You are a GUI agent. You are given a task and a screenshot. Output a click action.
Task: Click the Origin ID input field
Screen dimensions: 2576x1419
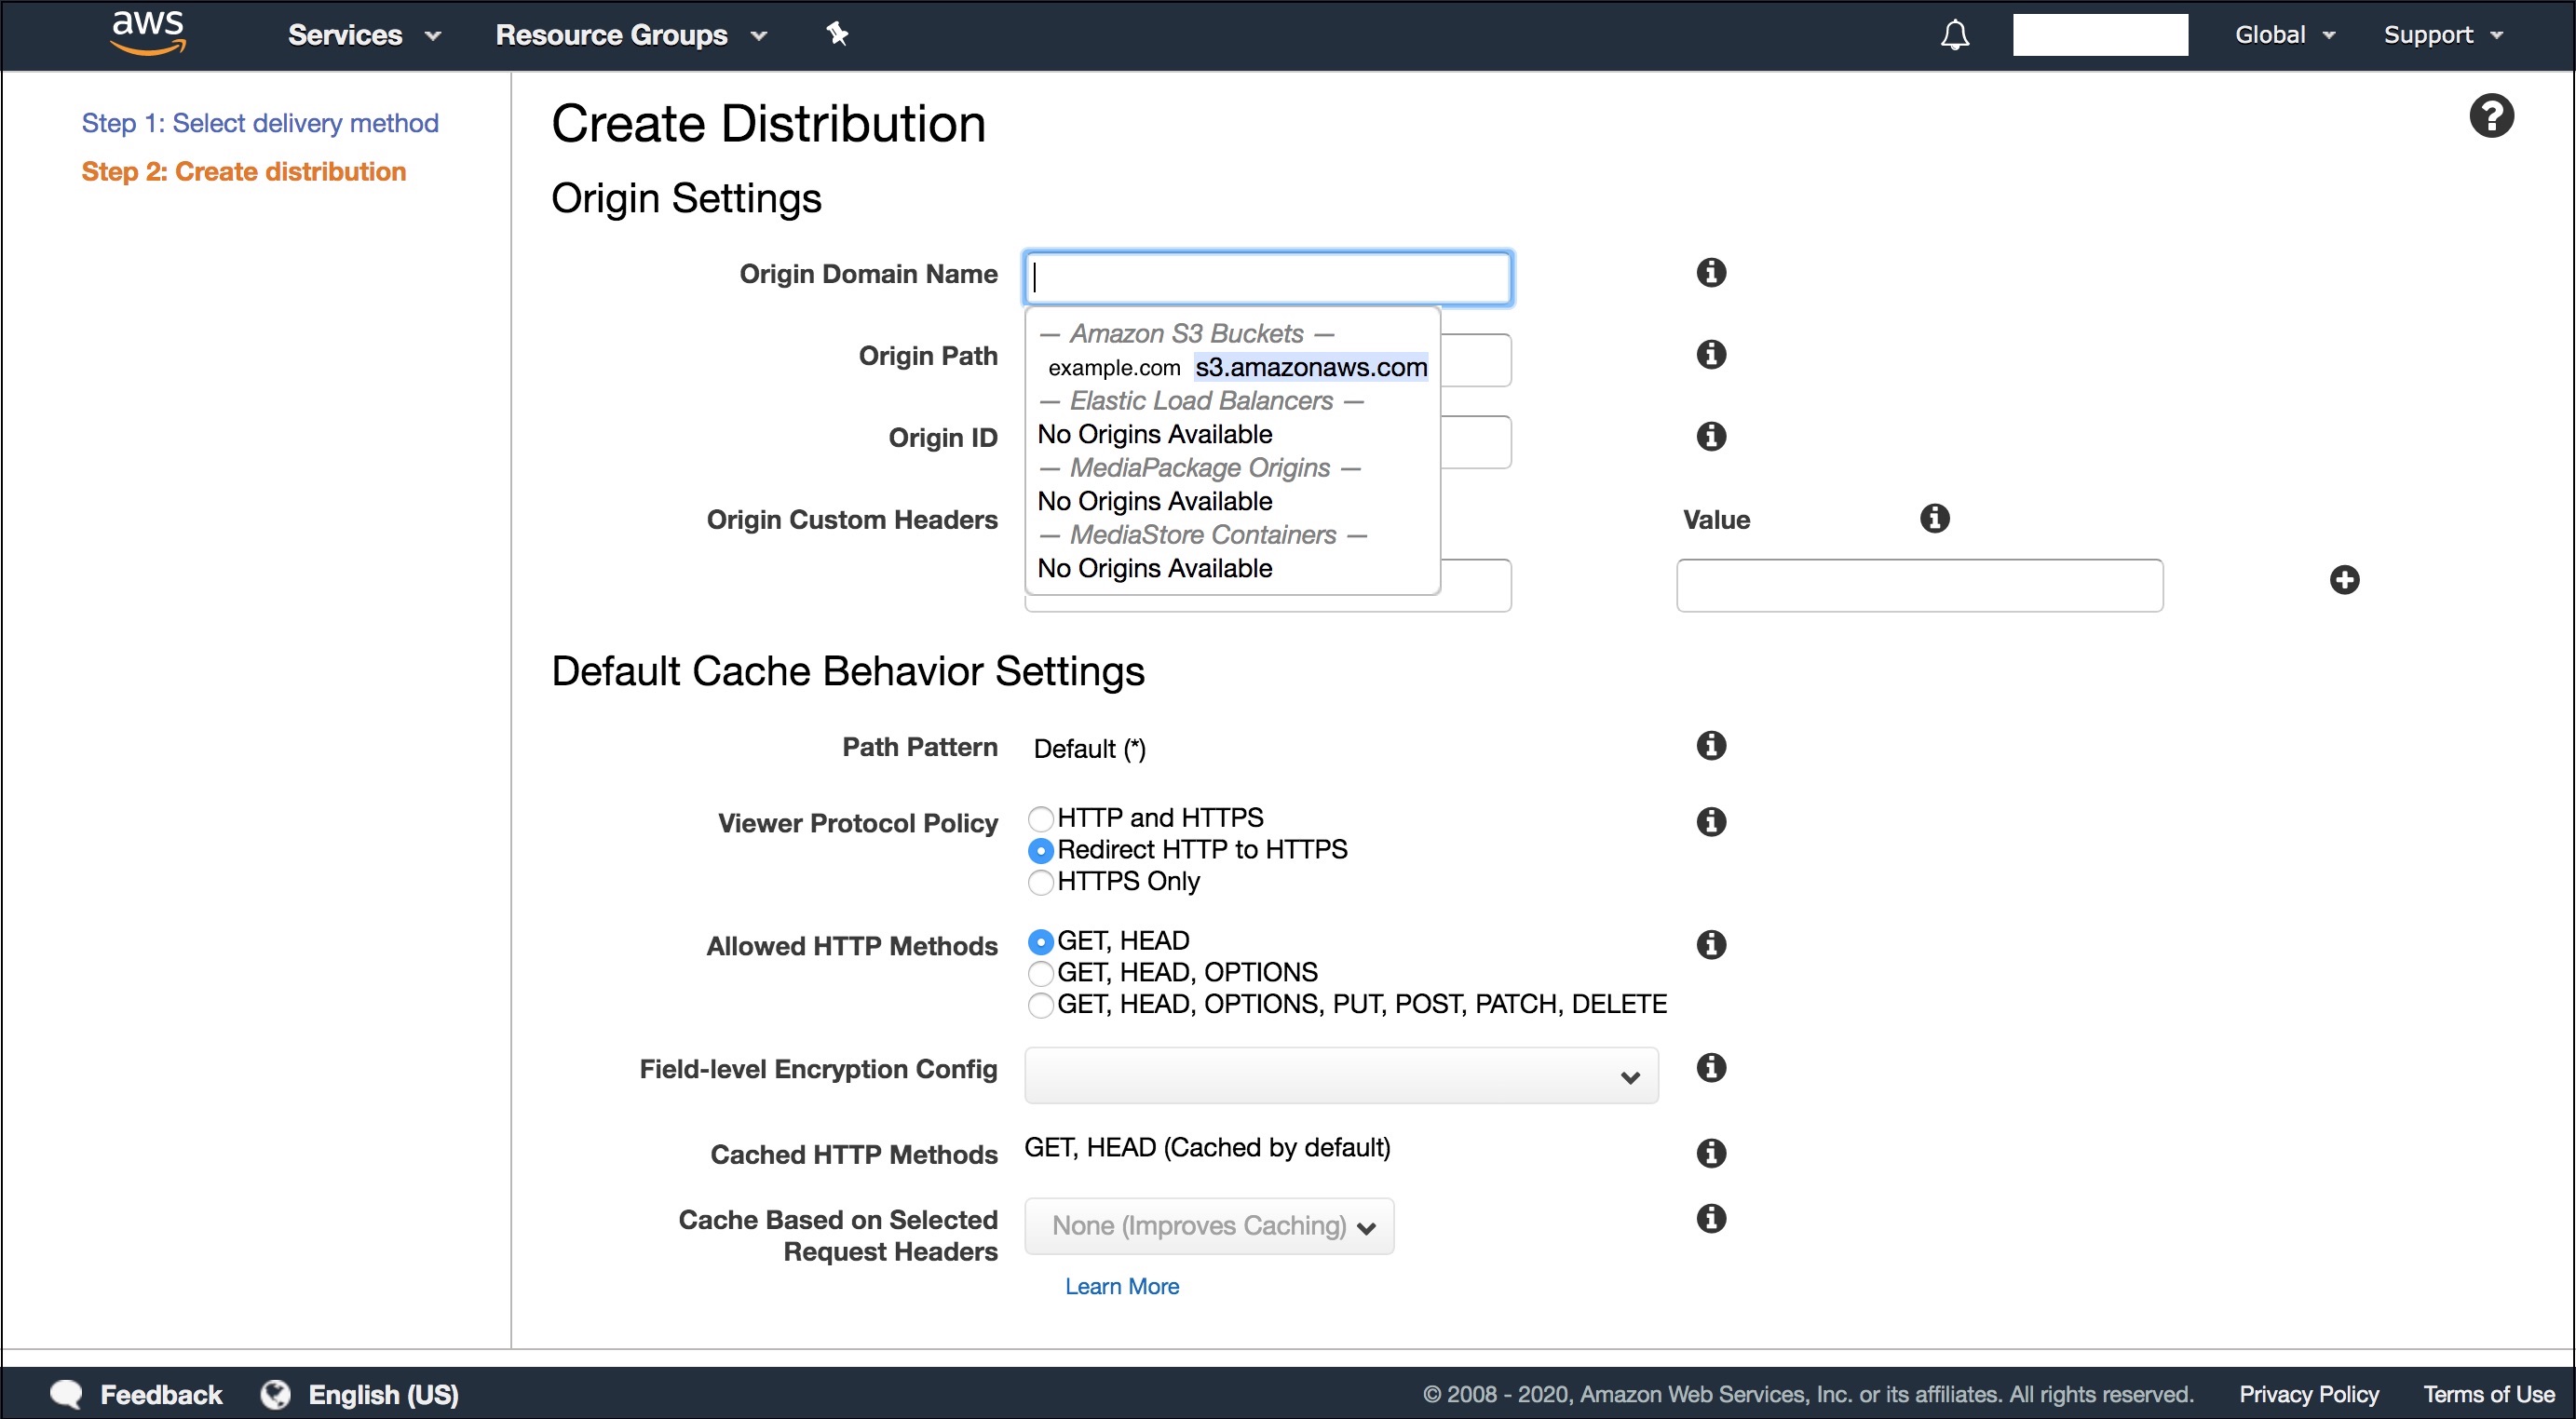click(x=1476, y=442)
